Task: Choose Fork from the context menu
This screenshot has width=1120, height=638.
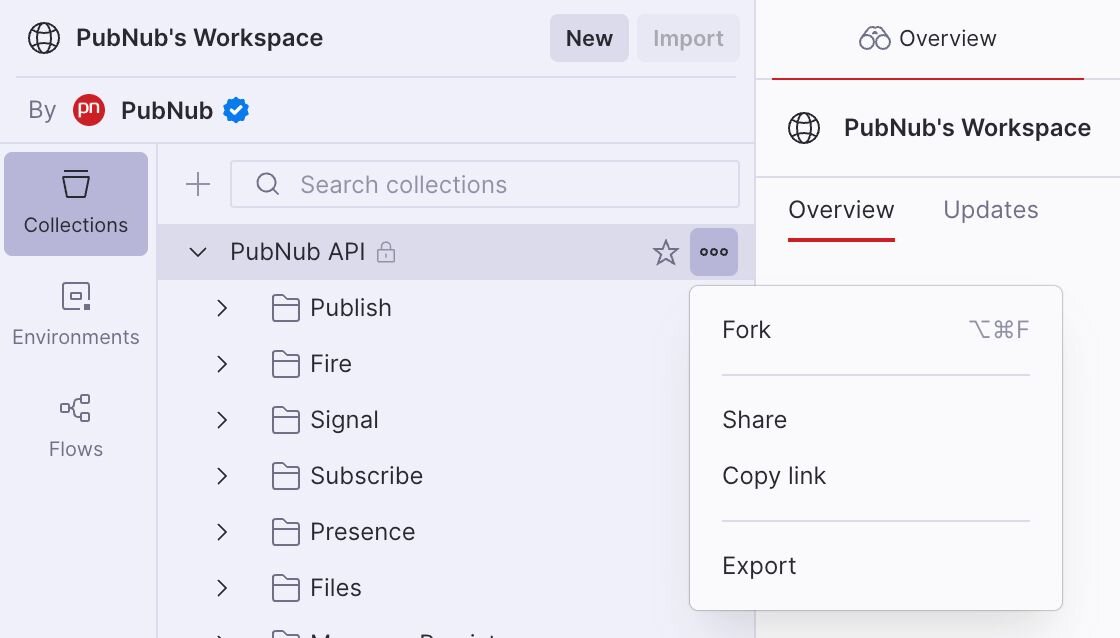Action: 876,330
